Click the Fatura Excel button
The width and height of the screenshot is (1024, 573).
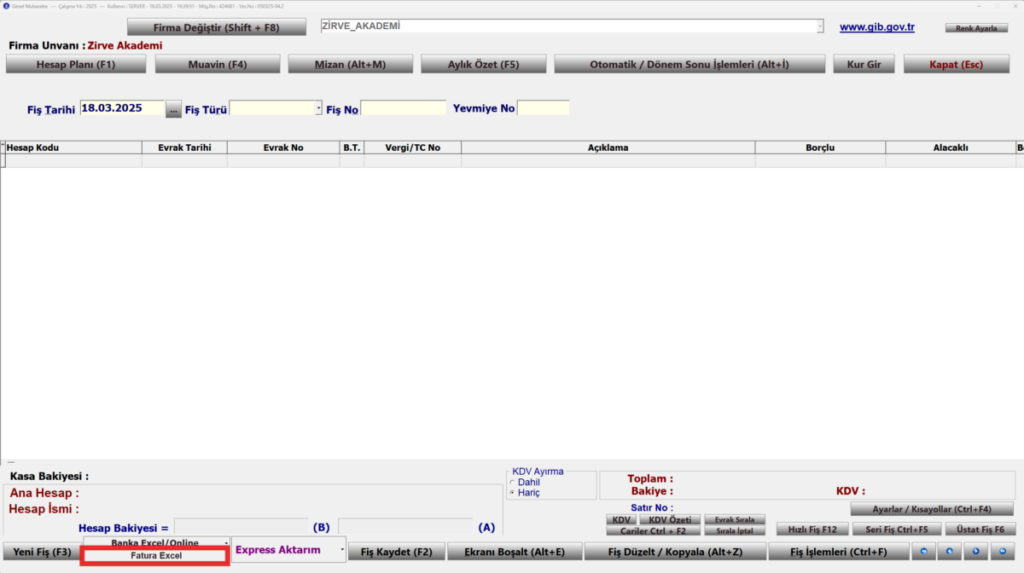(x=155, y=555)
